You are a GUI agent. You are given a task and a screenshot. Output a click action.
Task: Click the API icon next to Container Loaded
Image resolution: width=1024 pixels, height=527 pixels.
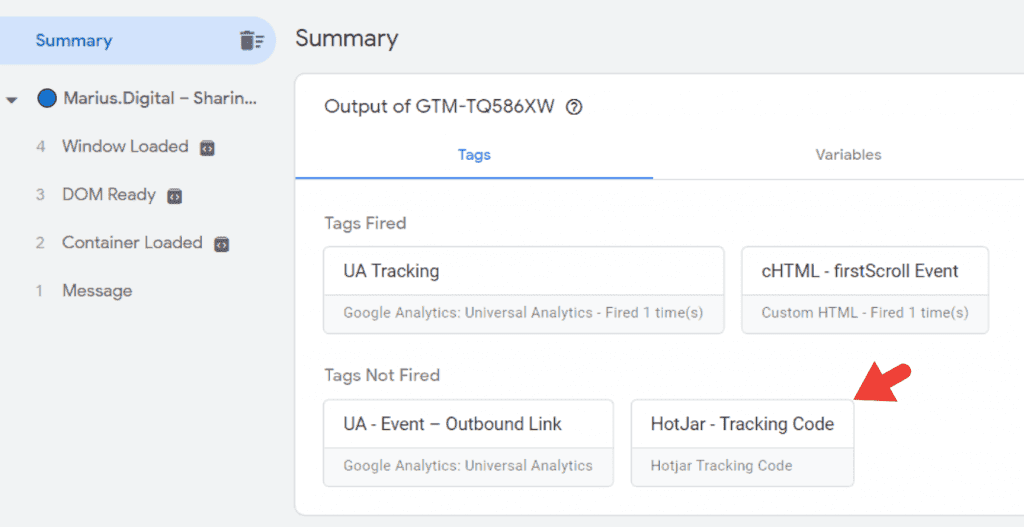coord(222,244)
